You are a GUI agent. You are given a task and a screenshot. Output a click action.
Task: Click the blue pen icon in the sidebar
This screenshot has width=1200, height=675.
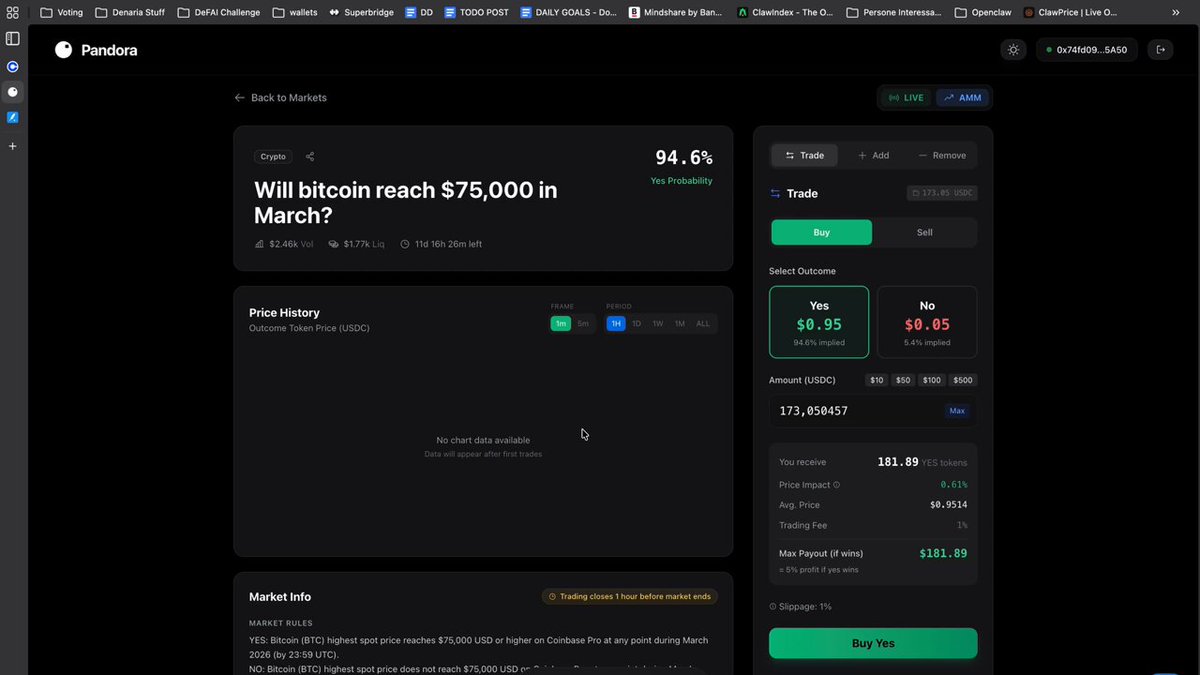pyautogui.click(x=13, y=117)
